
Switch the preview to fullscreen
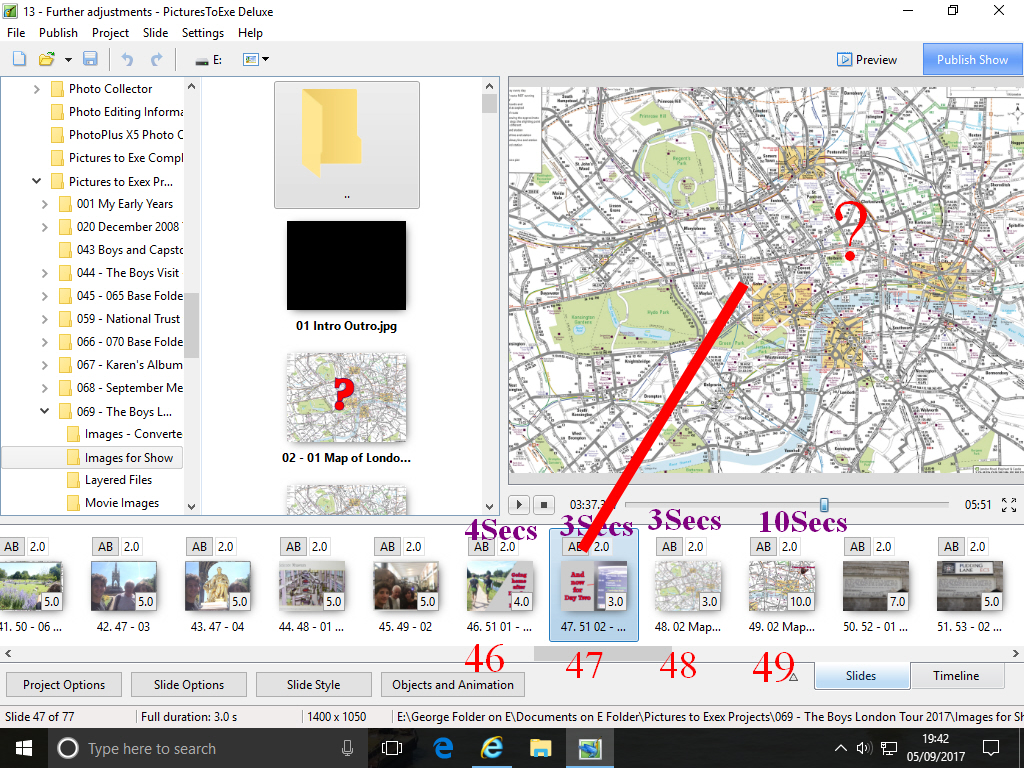click(x=1009, y=505)
